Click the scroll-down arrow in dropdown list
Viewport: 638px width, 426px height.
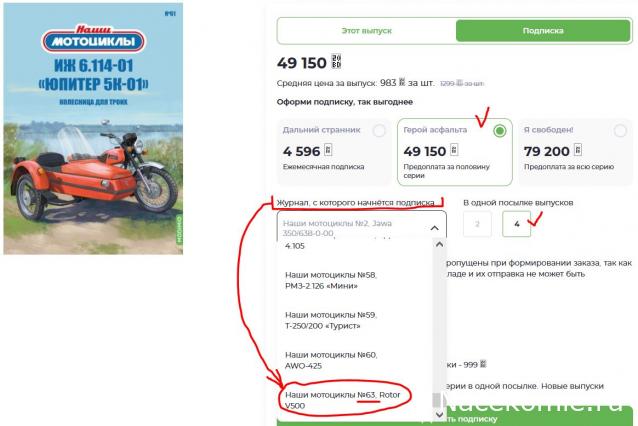pyautogui.click(x=439, y=414)
